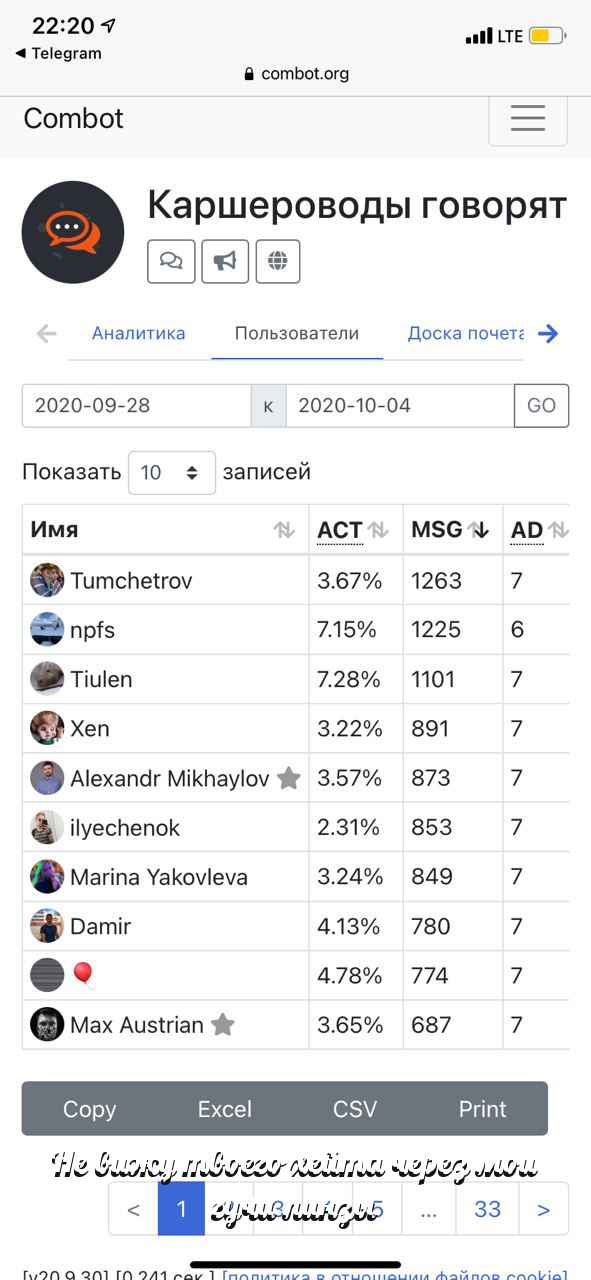Click the globe icon button
The width and height of the screenshot is (591, 1280).
click(x=278, y=261)
